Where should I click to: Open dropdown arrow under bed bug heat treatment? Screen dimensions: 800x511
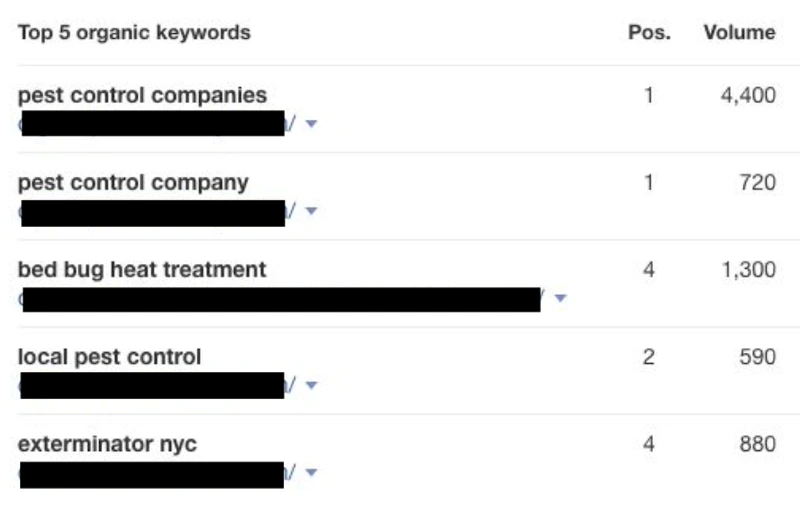pyautogui.click(x=560, y=298)
